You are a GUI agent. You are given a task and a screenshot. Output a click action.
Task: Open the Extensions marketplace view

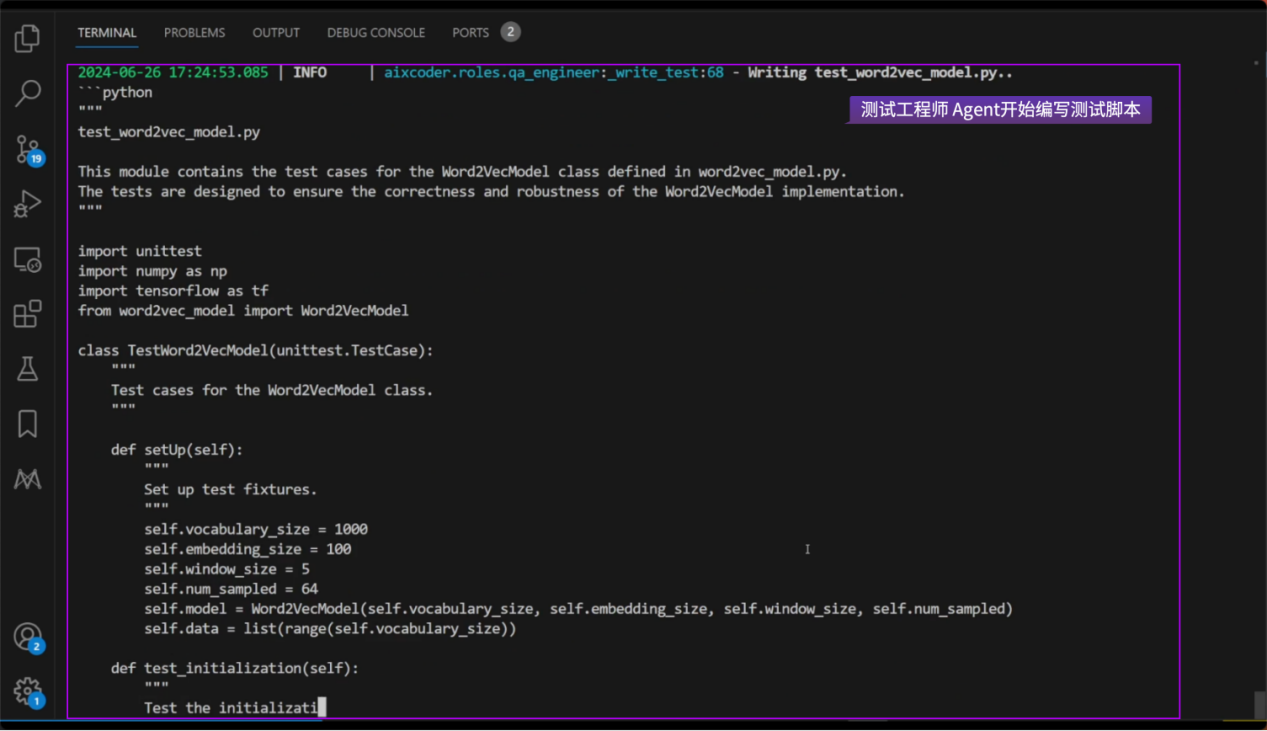(x=27, y=314)
